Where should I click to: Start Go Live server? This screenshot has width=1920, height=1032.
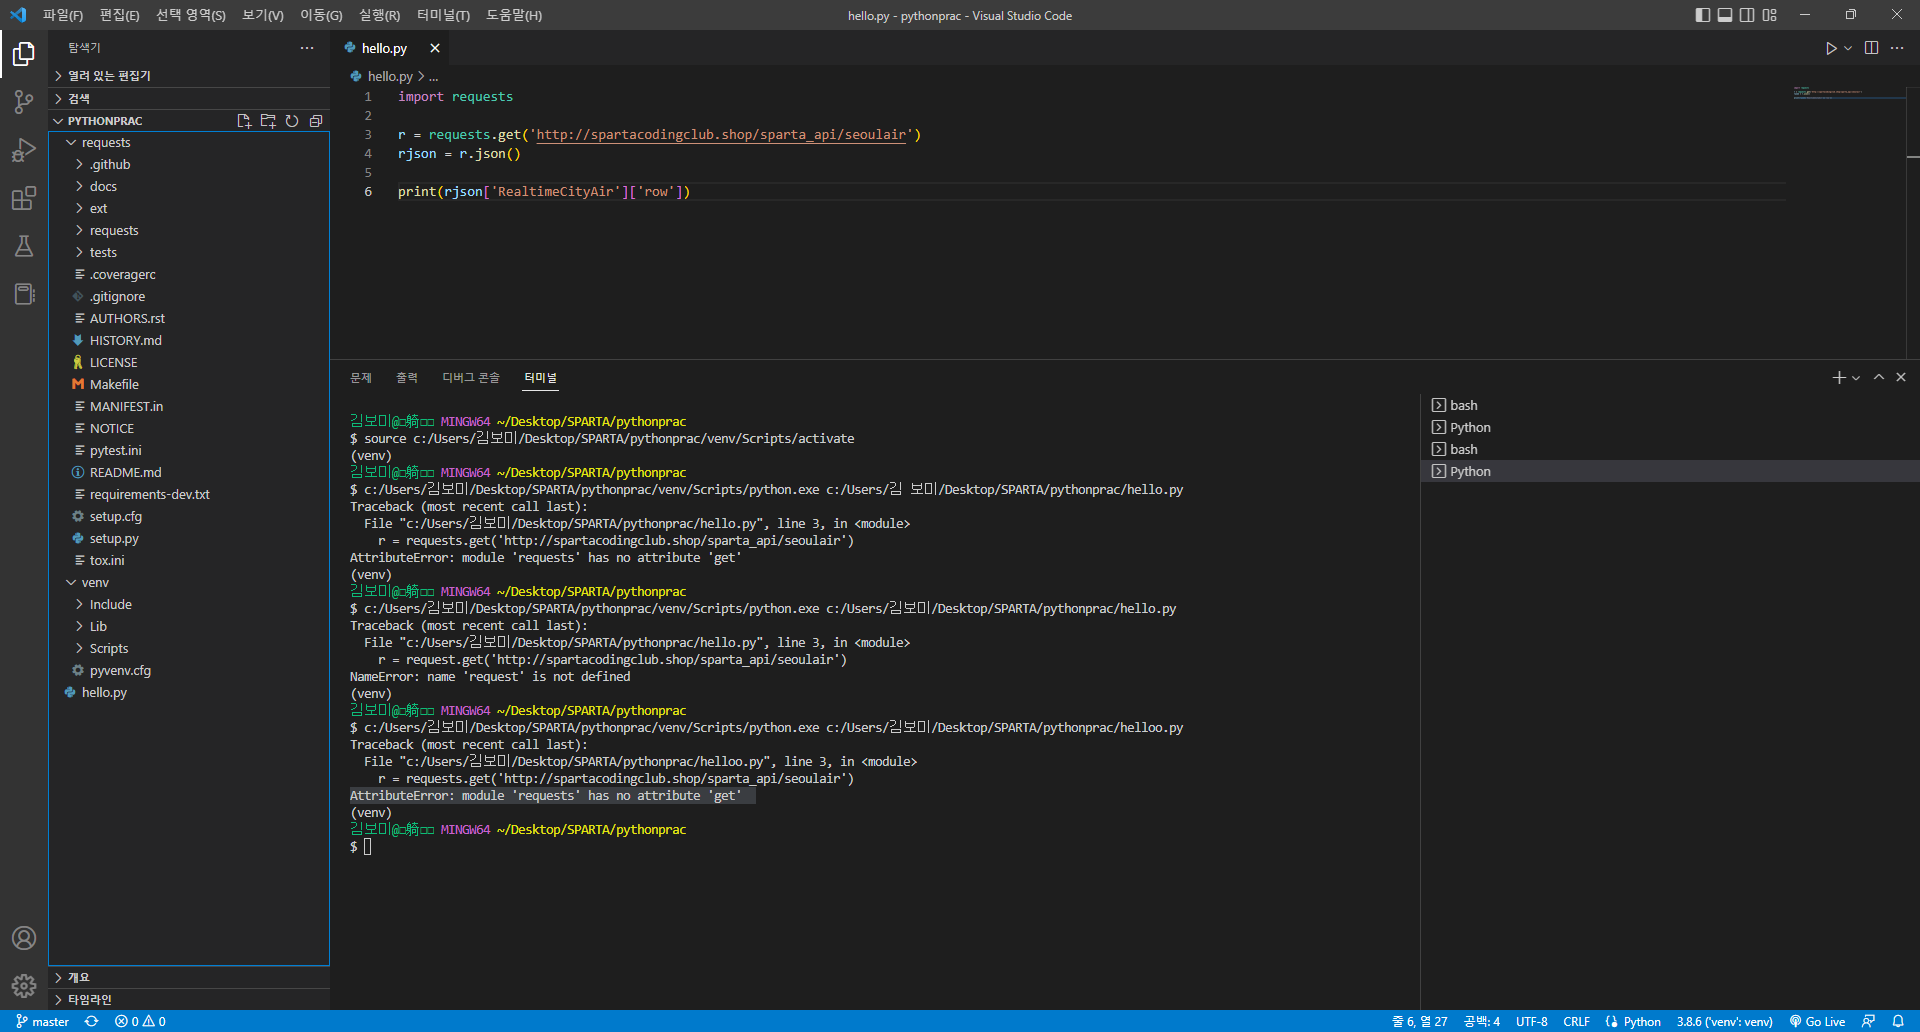[x=1817, y=1021]
